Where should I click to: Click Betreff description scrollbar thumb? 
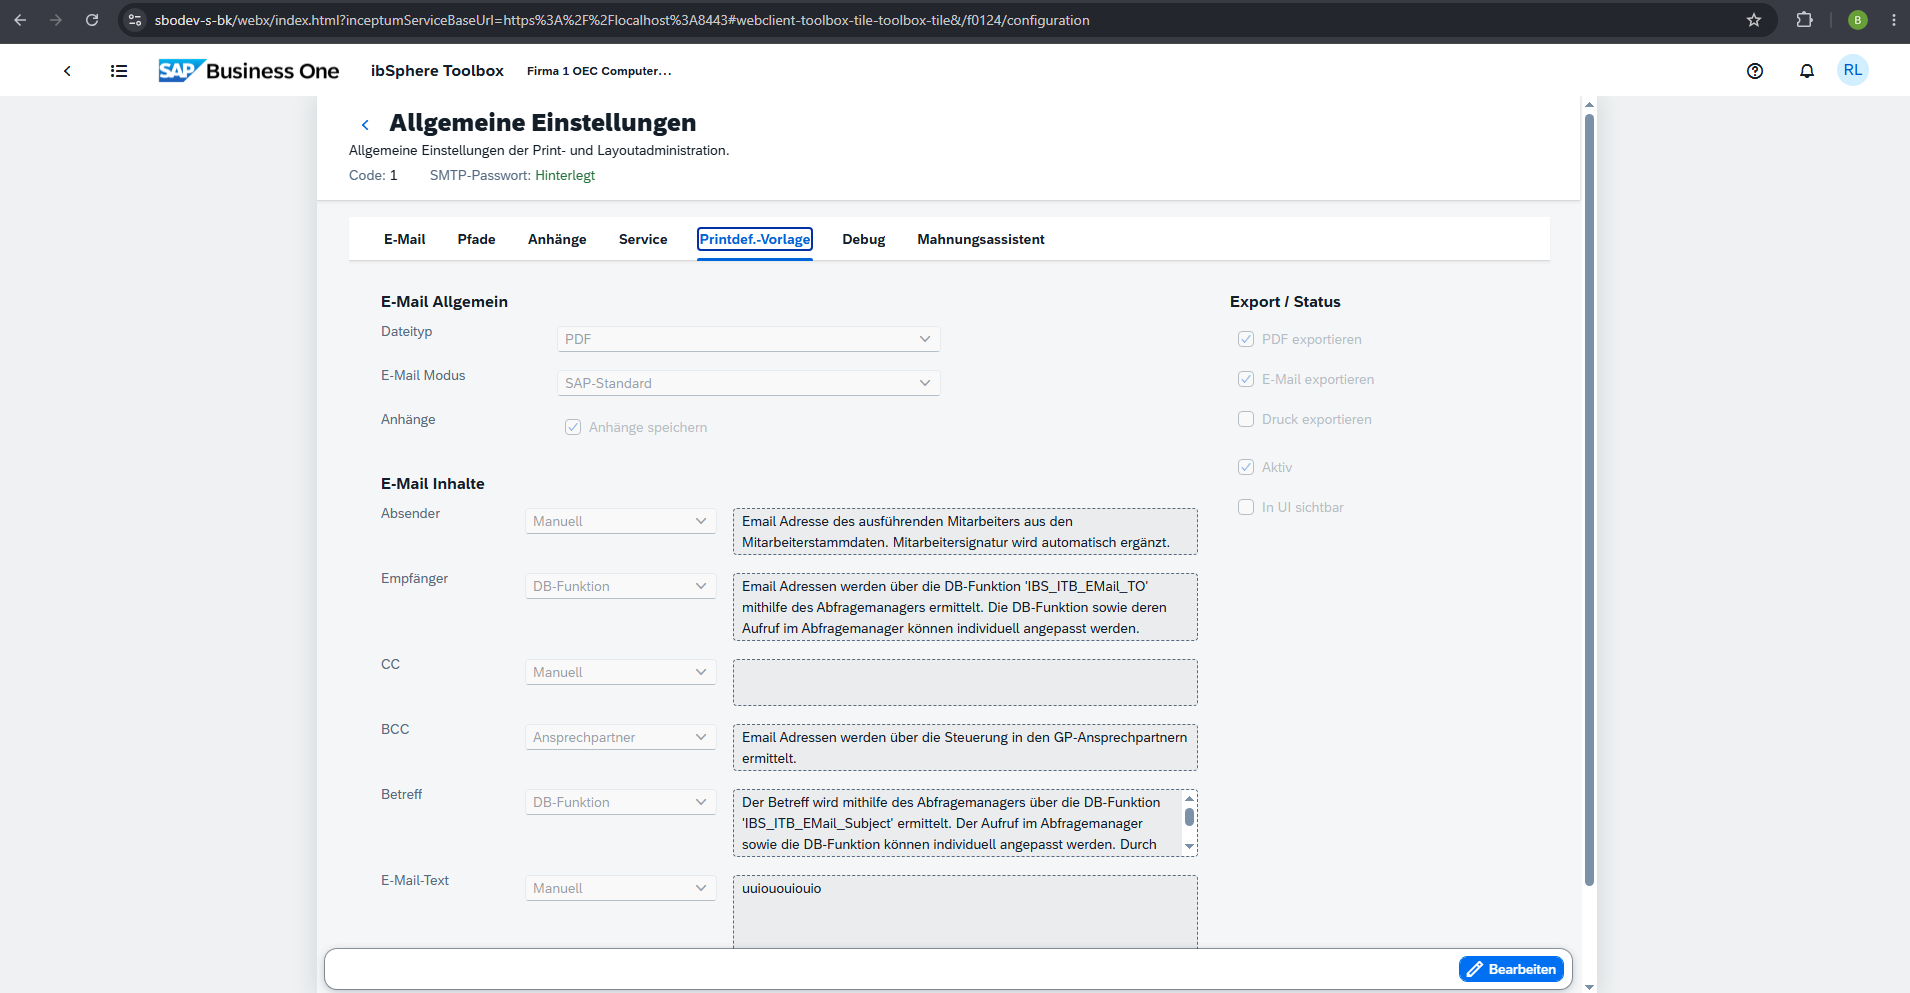1189,817
